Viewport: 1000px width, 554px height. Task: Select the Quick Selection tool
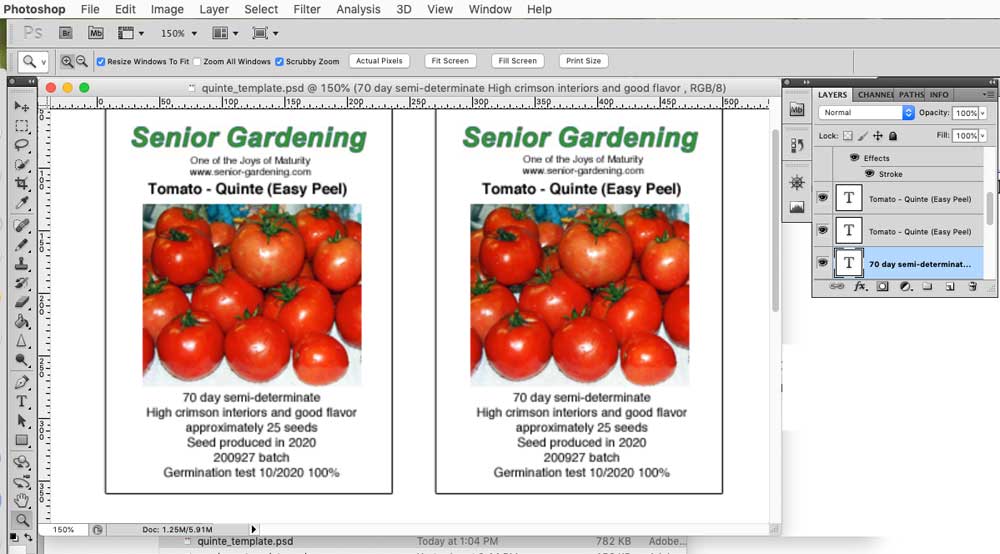coord(22,164)
